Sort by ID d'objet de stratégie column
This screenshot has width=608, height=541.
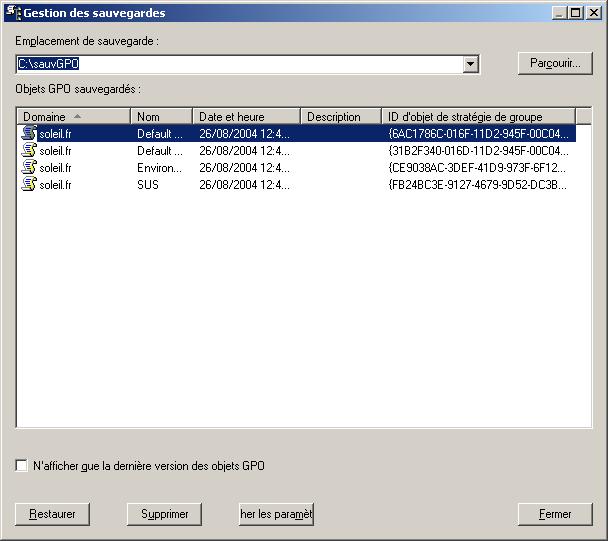tap(478, 117)
